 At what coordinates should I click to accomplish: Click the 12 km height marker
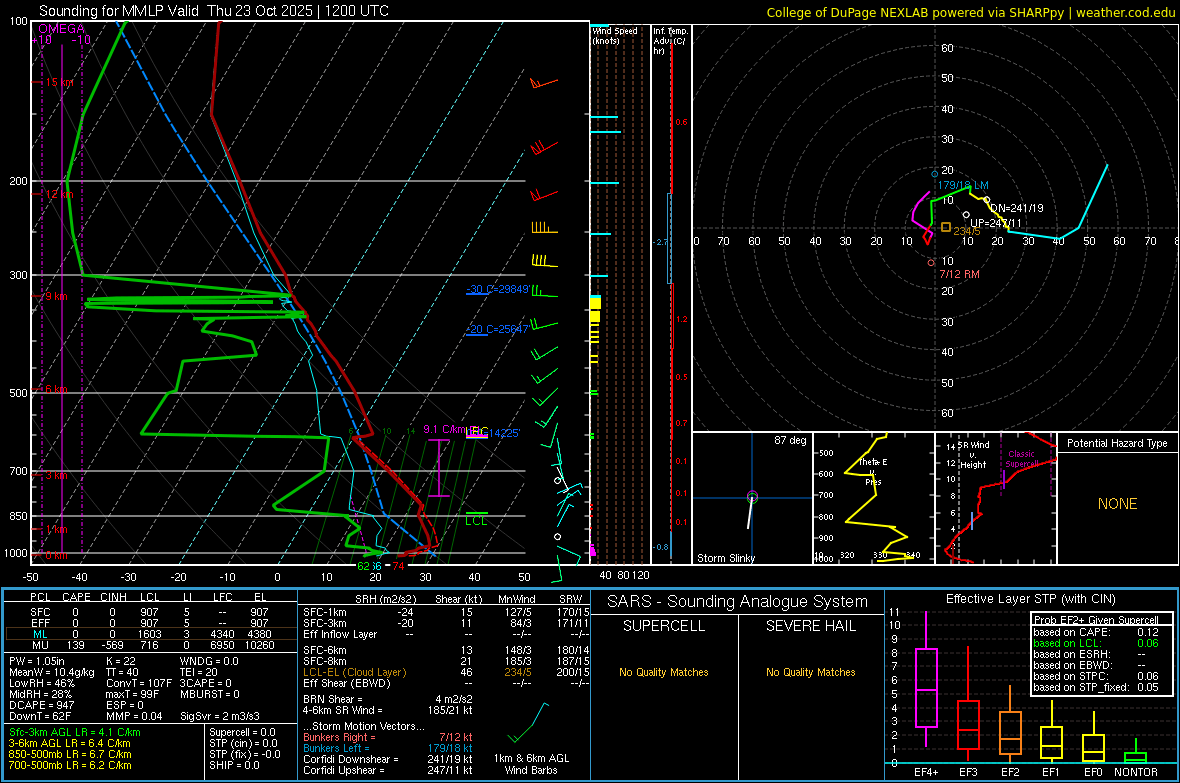[x=59, y=194]
